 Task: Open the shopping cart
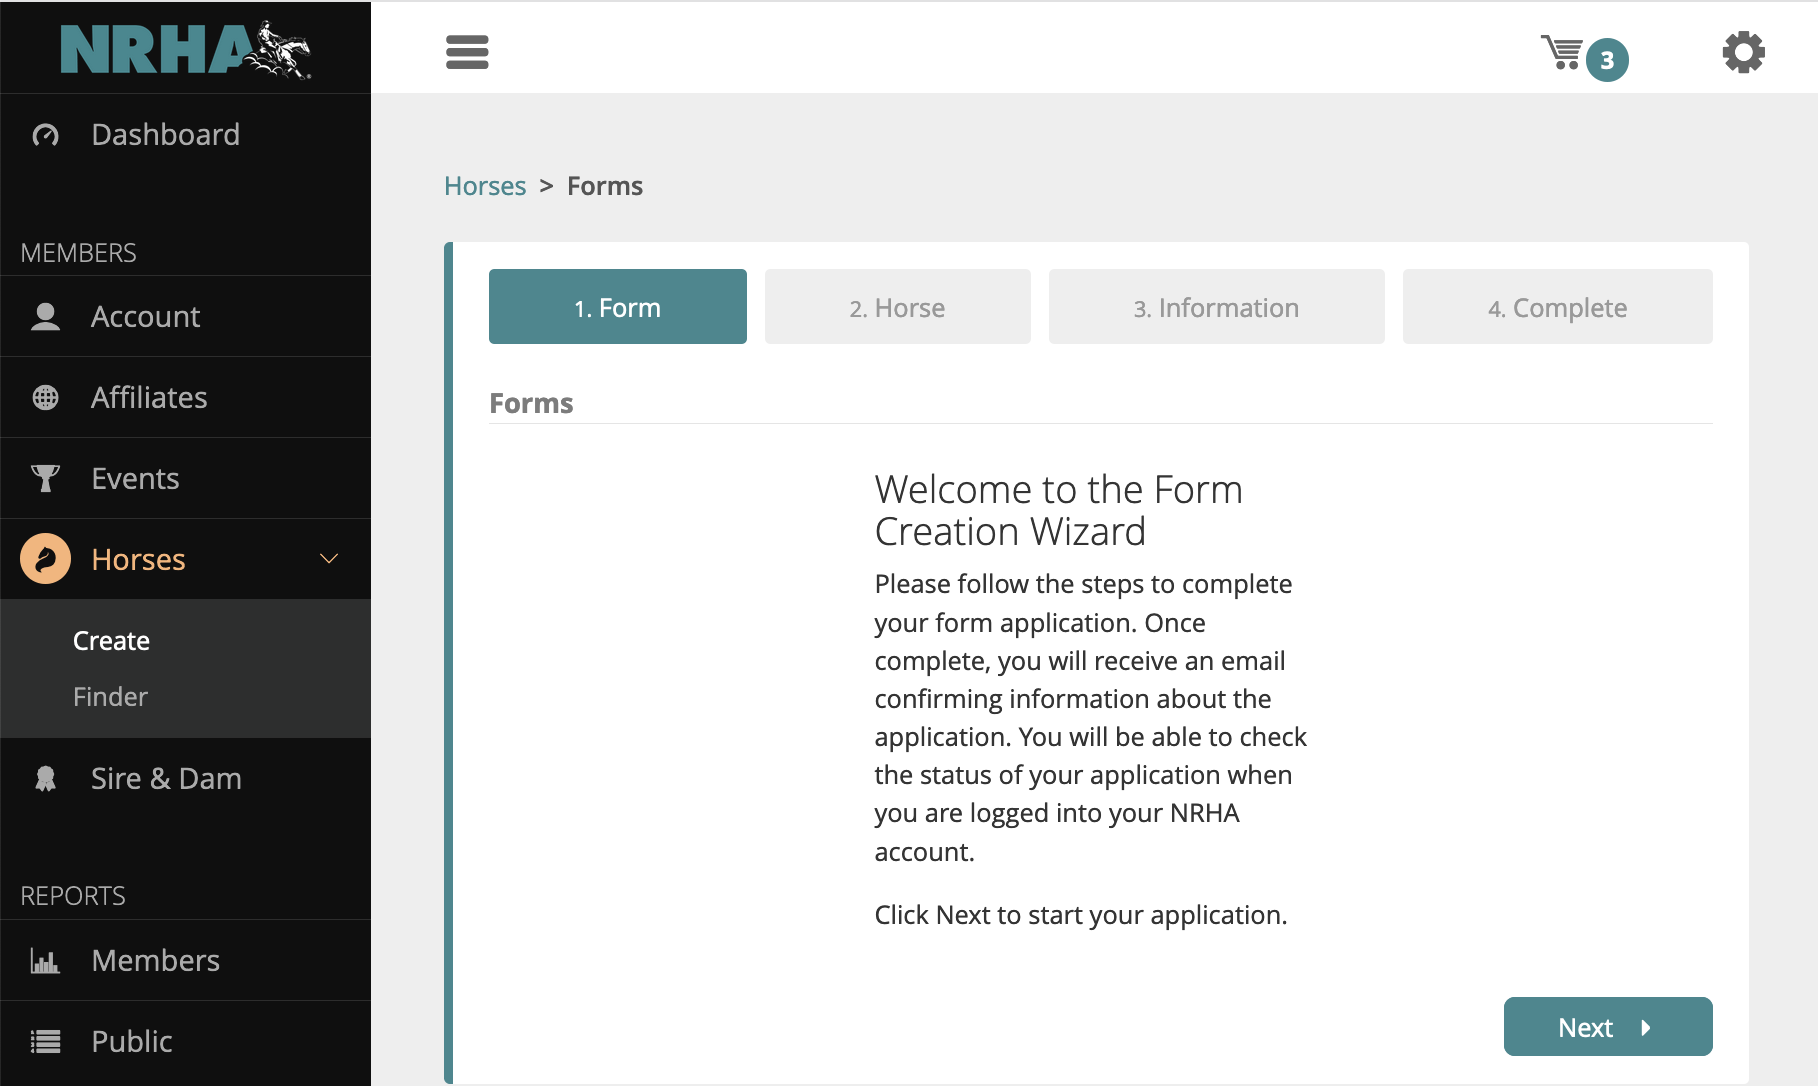point(1564,53)
